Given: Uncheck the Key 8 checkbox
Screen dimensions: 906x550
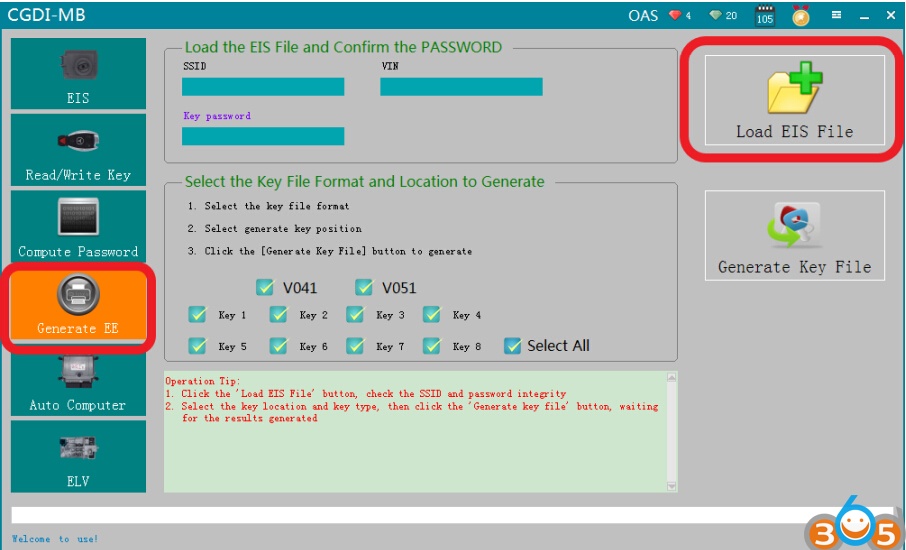Looking at the screenshot, I should (432, 345).
